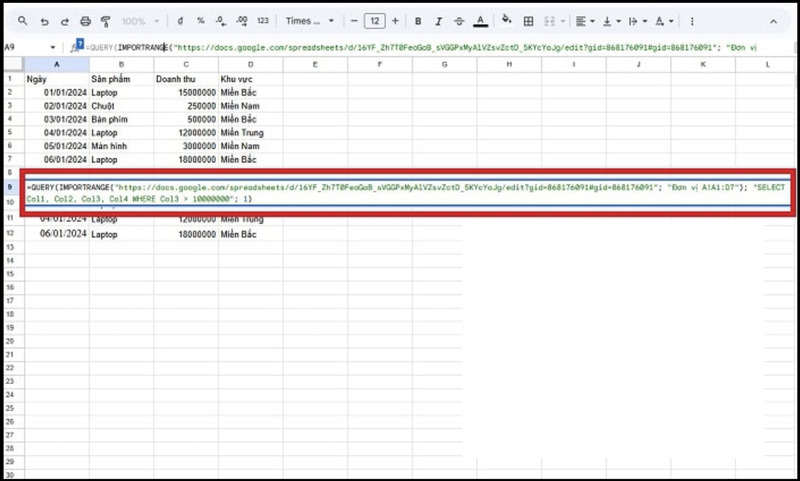Select the revenue cell 3000000
The image size is (800, 481).
click(186, 146)
